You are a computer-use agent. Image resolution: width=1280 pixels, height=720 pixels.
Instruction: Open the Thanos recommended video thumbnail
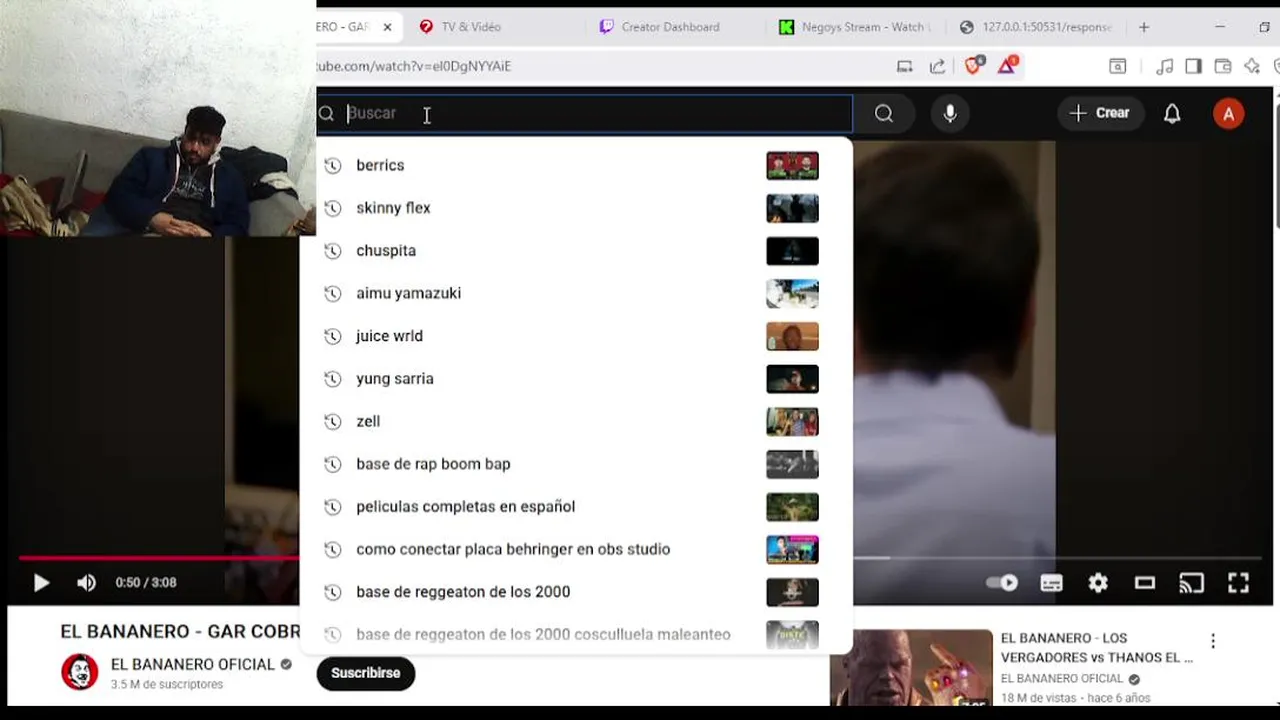(x=911, y=667)
